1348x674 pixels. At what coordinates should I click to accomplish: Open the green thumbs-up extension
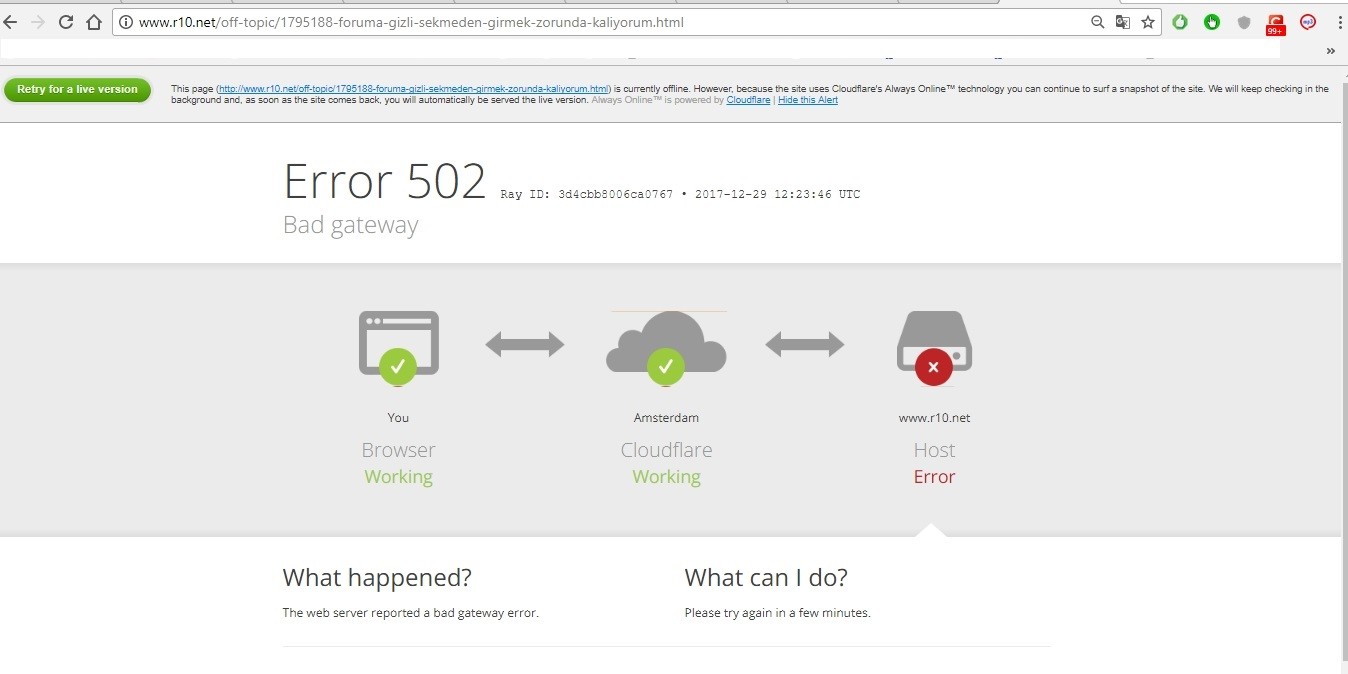(1180, 22)
